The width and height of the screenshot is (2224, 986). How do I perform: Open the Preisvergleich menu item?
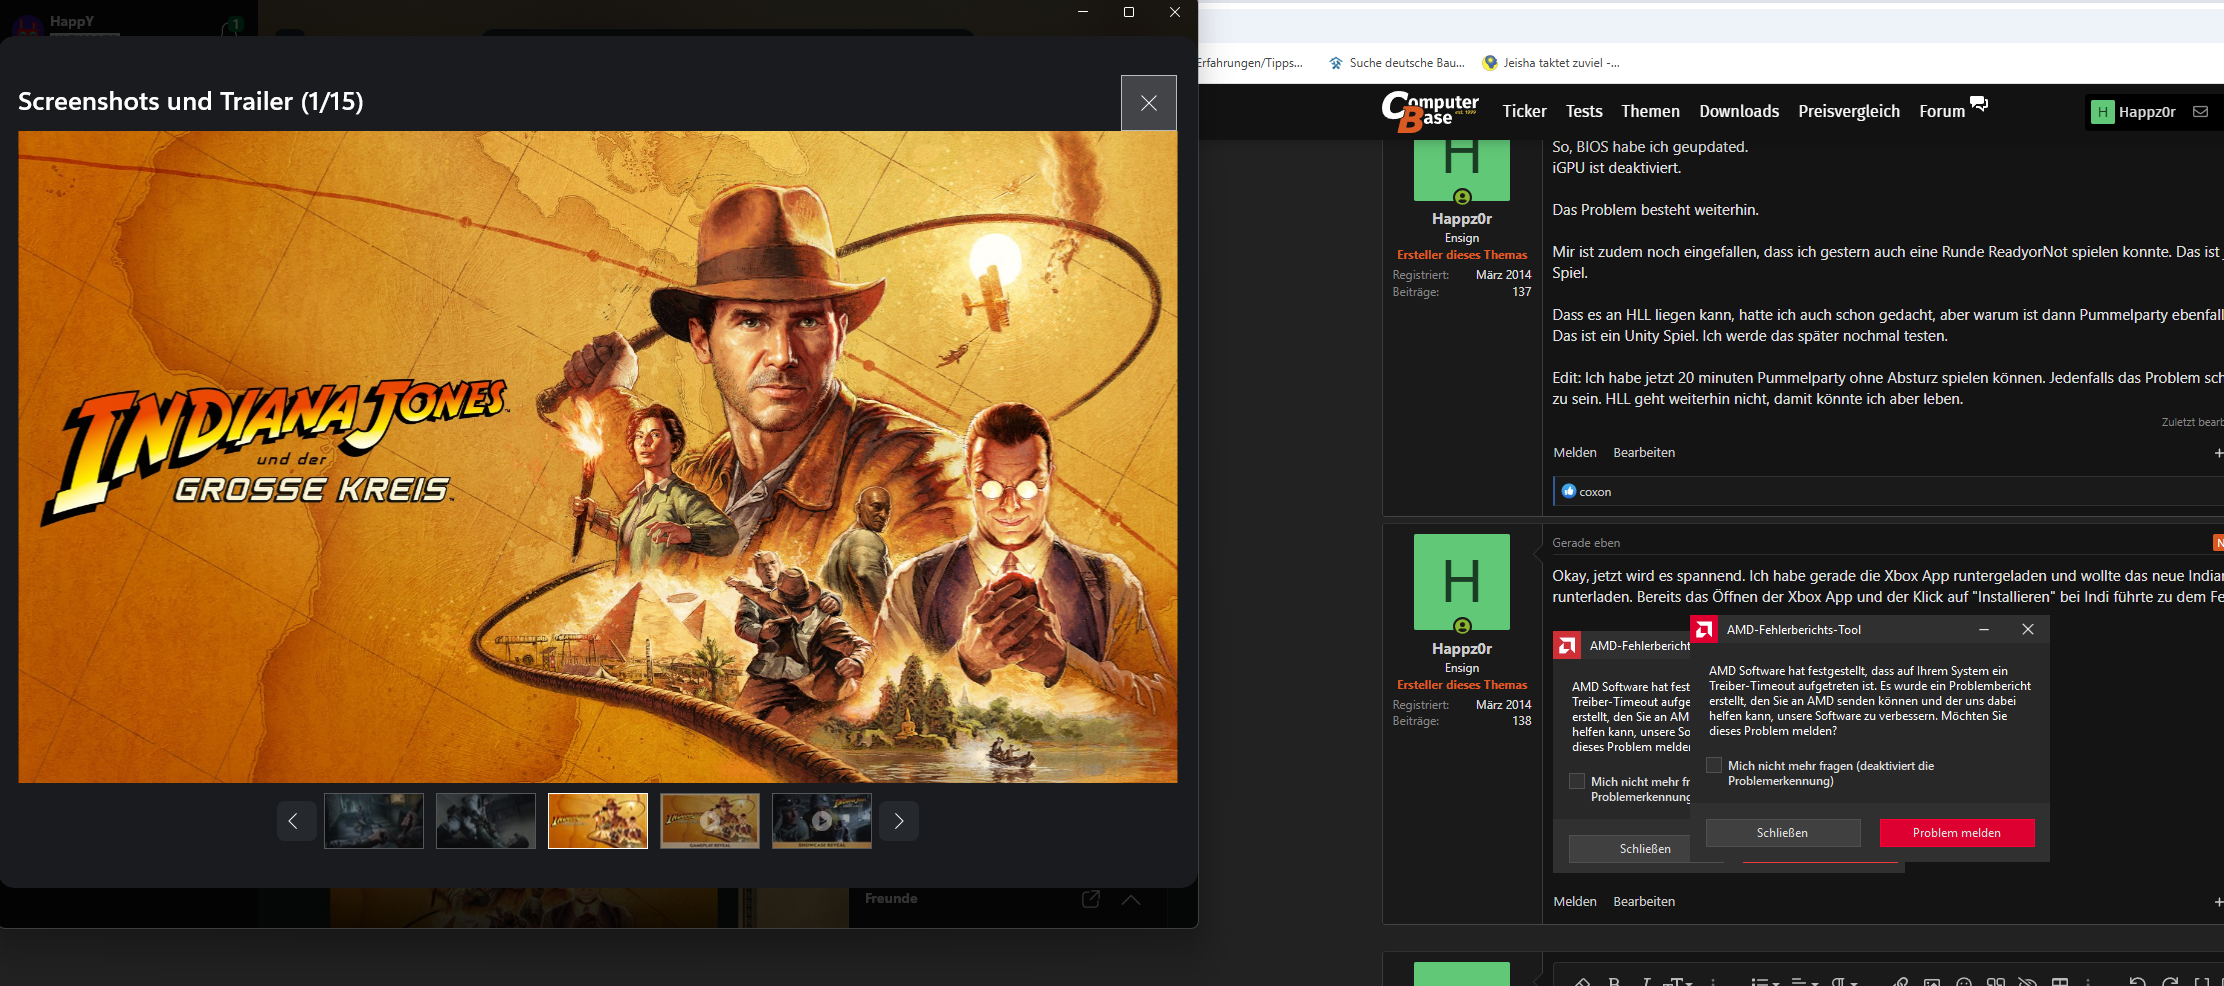coord(1849,111)
